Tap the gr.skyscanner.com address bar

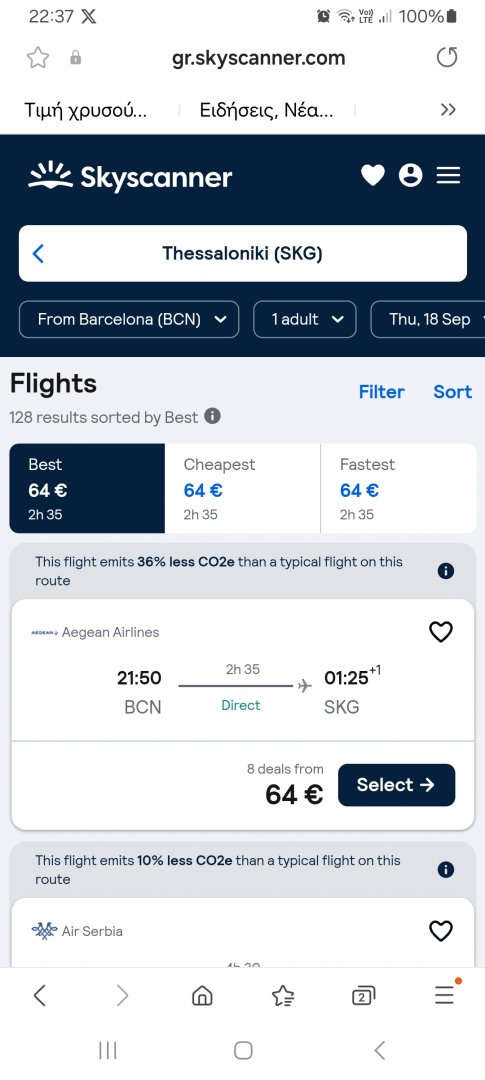(258, 58)
